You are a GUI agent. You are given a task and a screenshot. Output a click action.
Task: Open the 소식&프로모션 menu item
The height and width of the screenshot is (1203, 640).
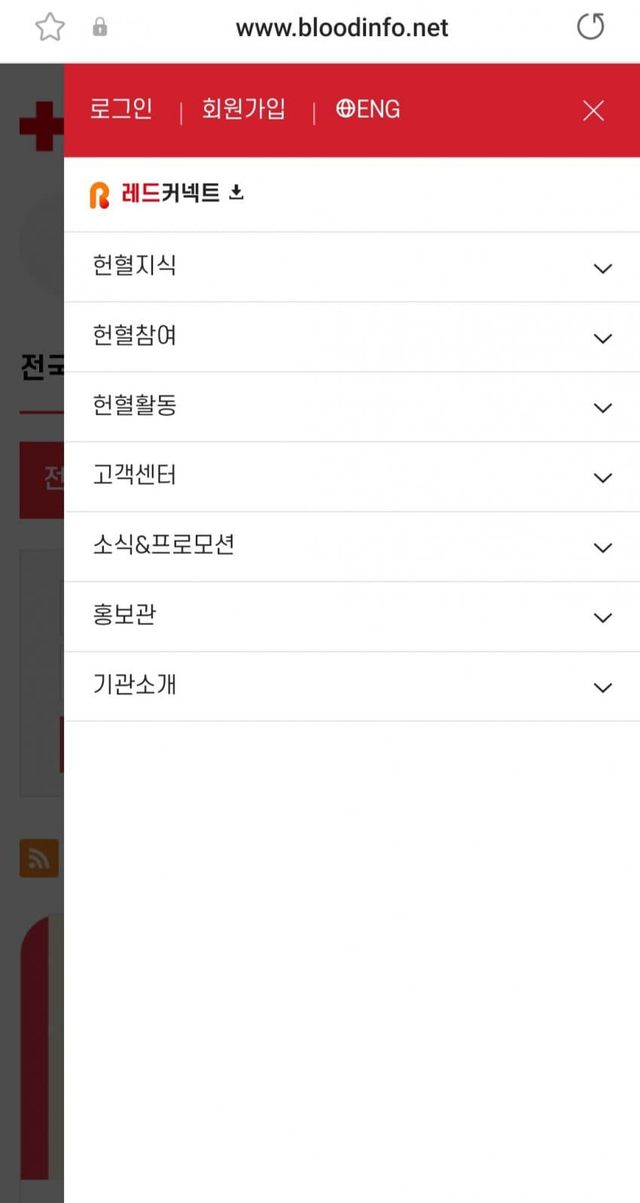point(163,546)
